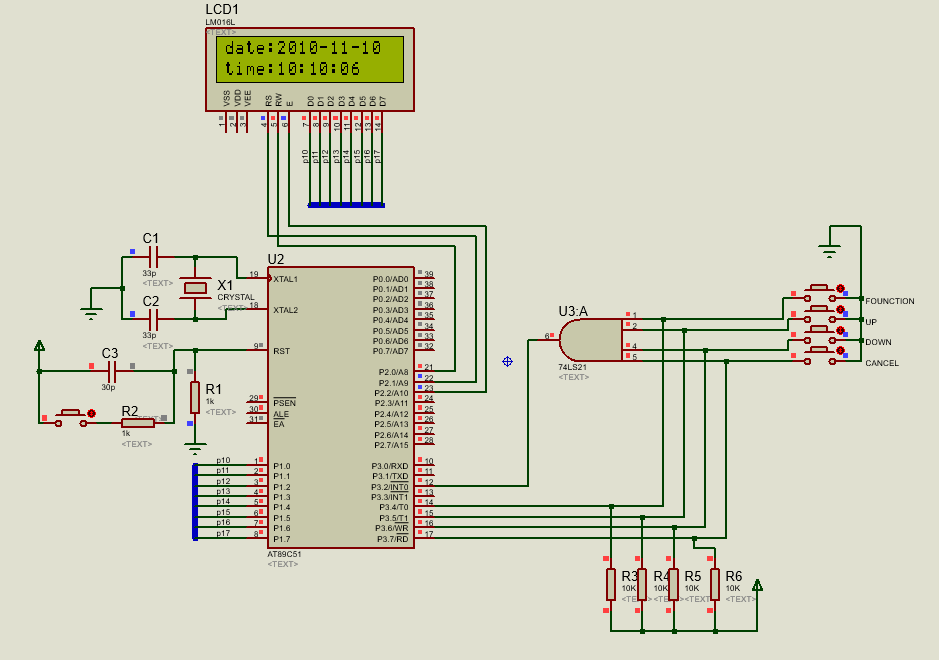The height and width of the screenshot is (660, 939).
Task: Select resistor R3 body
Action: 611,585
